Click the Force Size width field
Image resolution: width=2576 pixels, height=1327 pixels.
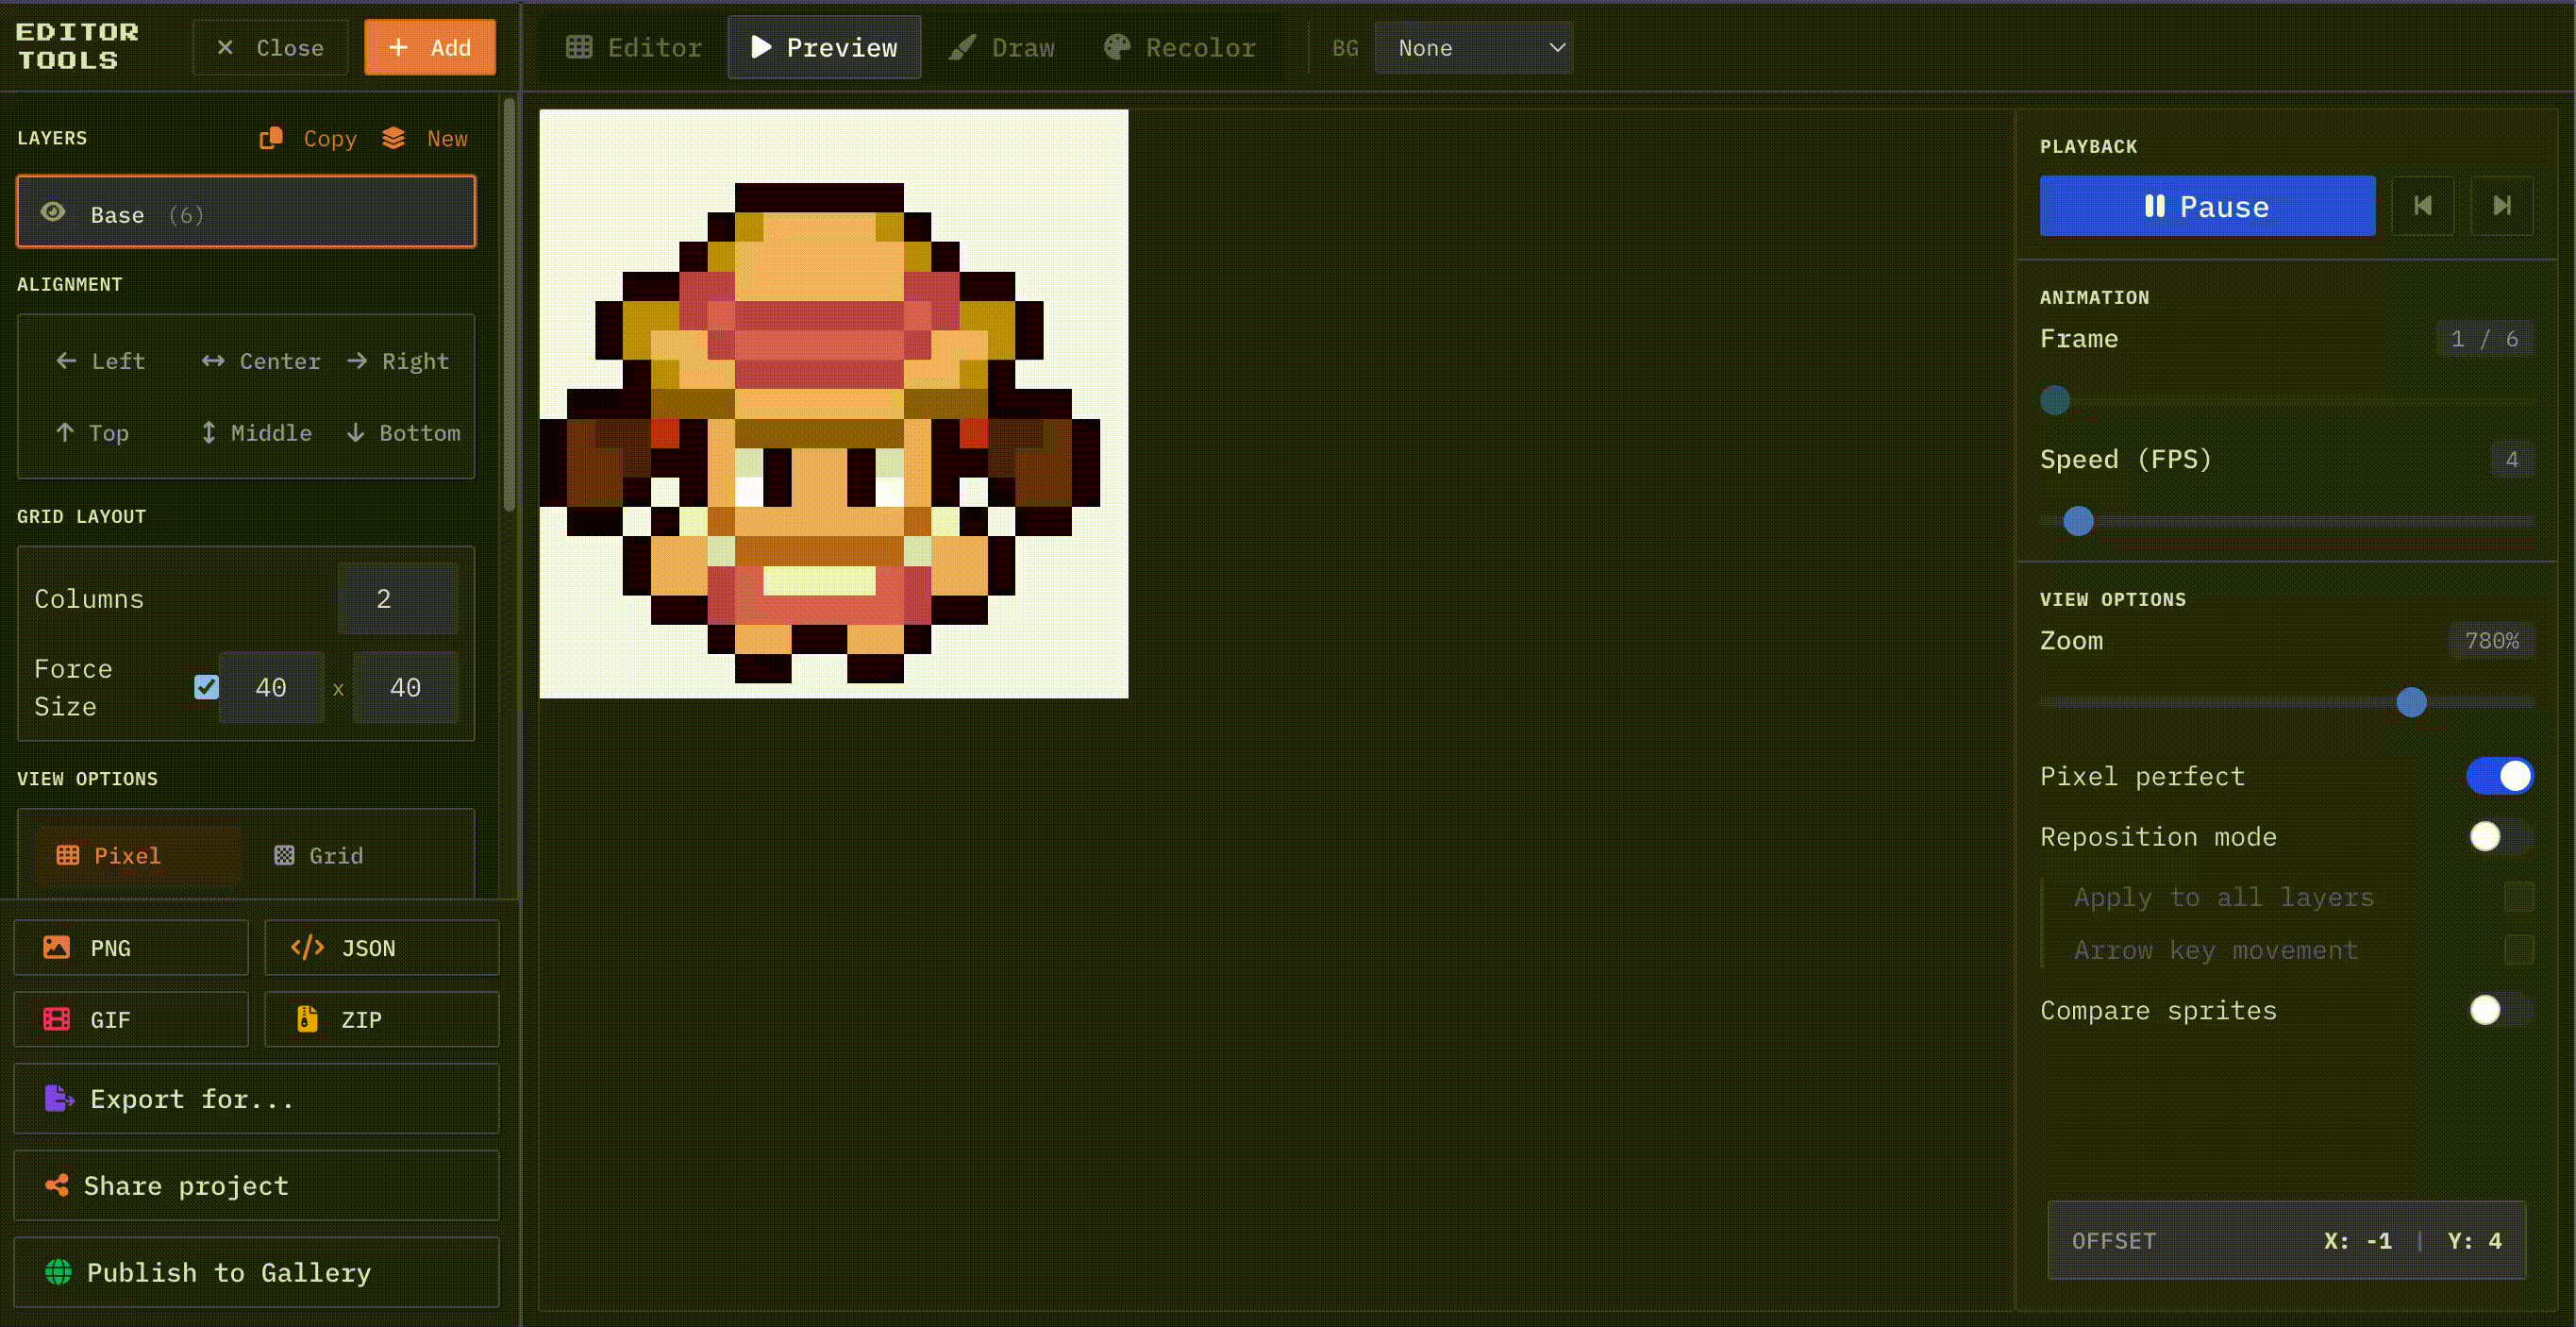coord(271,687)
